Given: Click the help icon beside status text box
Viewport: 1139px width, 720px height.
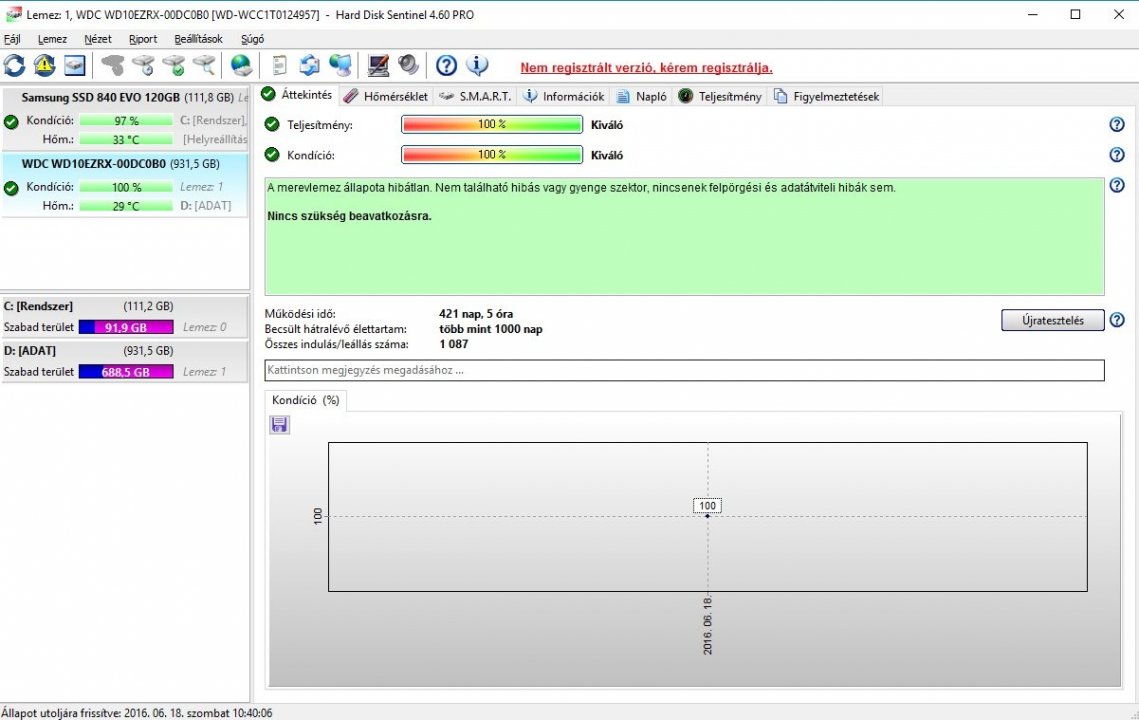Looking at the screenshot, I should pos(1117,185).
